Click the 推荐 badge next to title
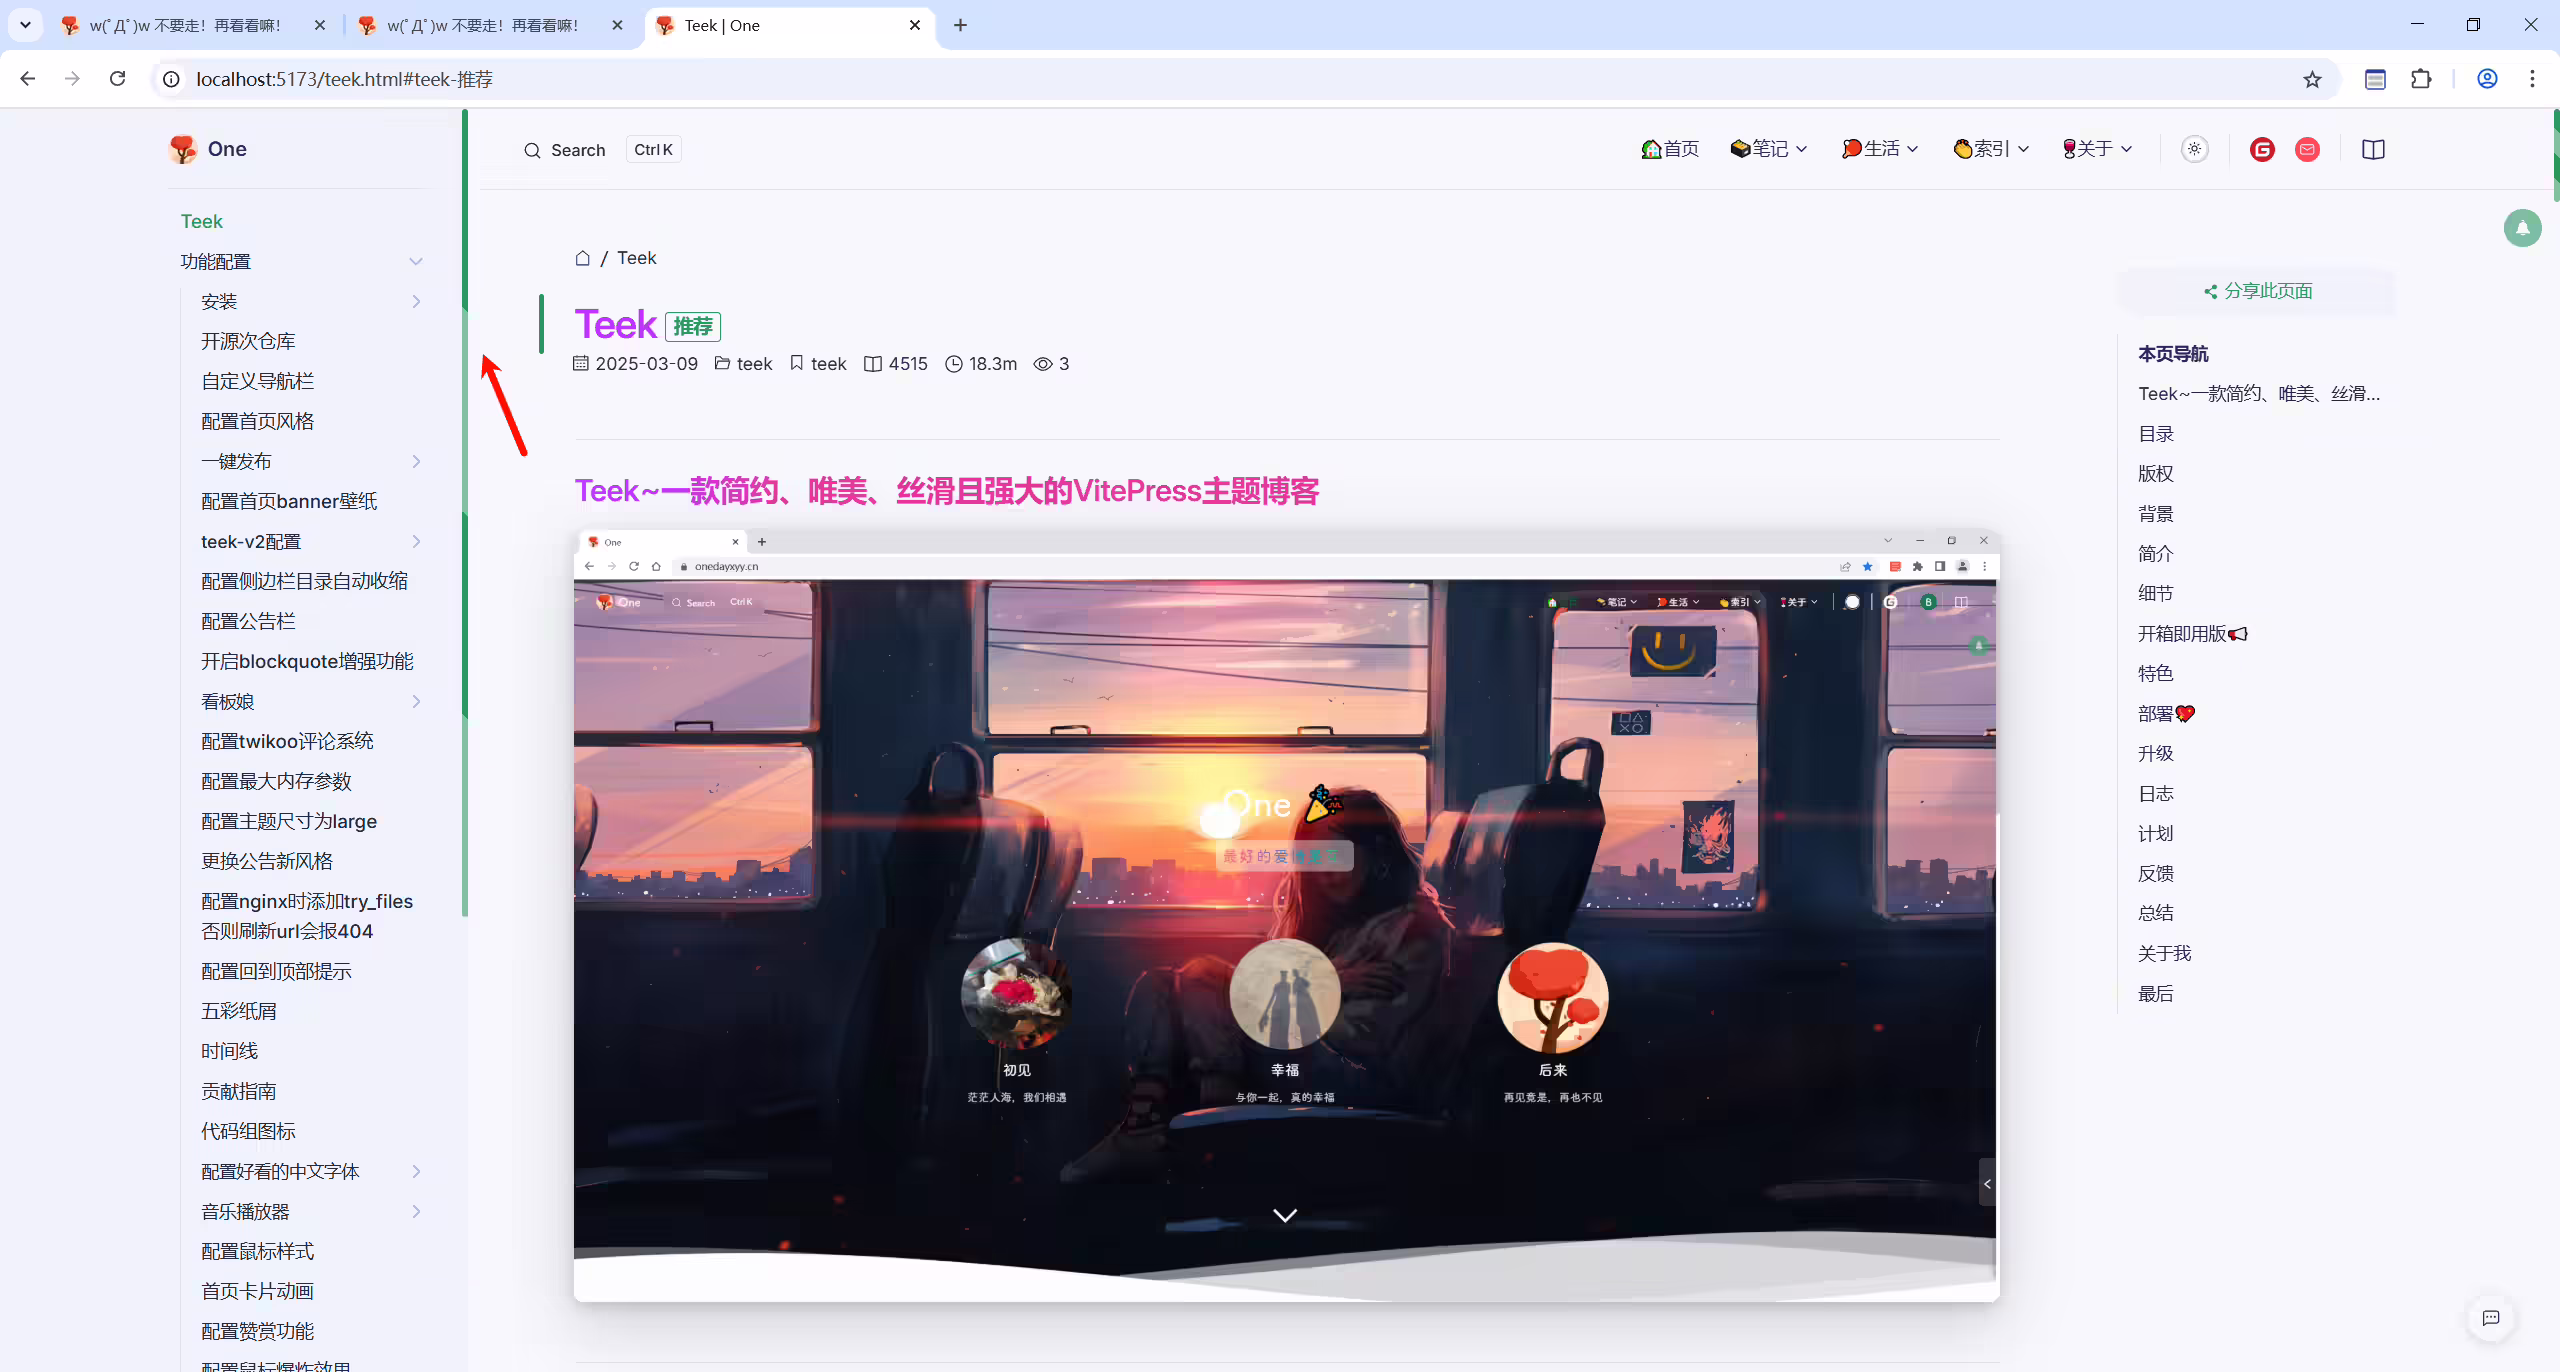The width and height of the screenshot is (2560, 1372). pyautogui.click(x=692, y=326)
